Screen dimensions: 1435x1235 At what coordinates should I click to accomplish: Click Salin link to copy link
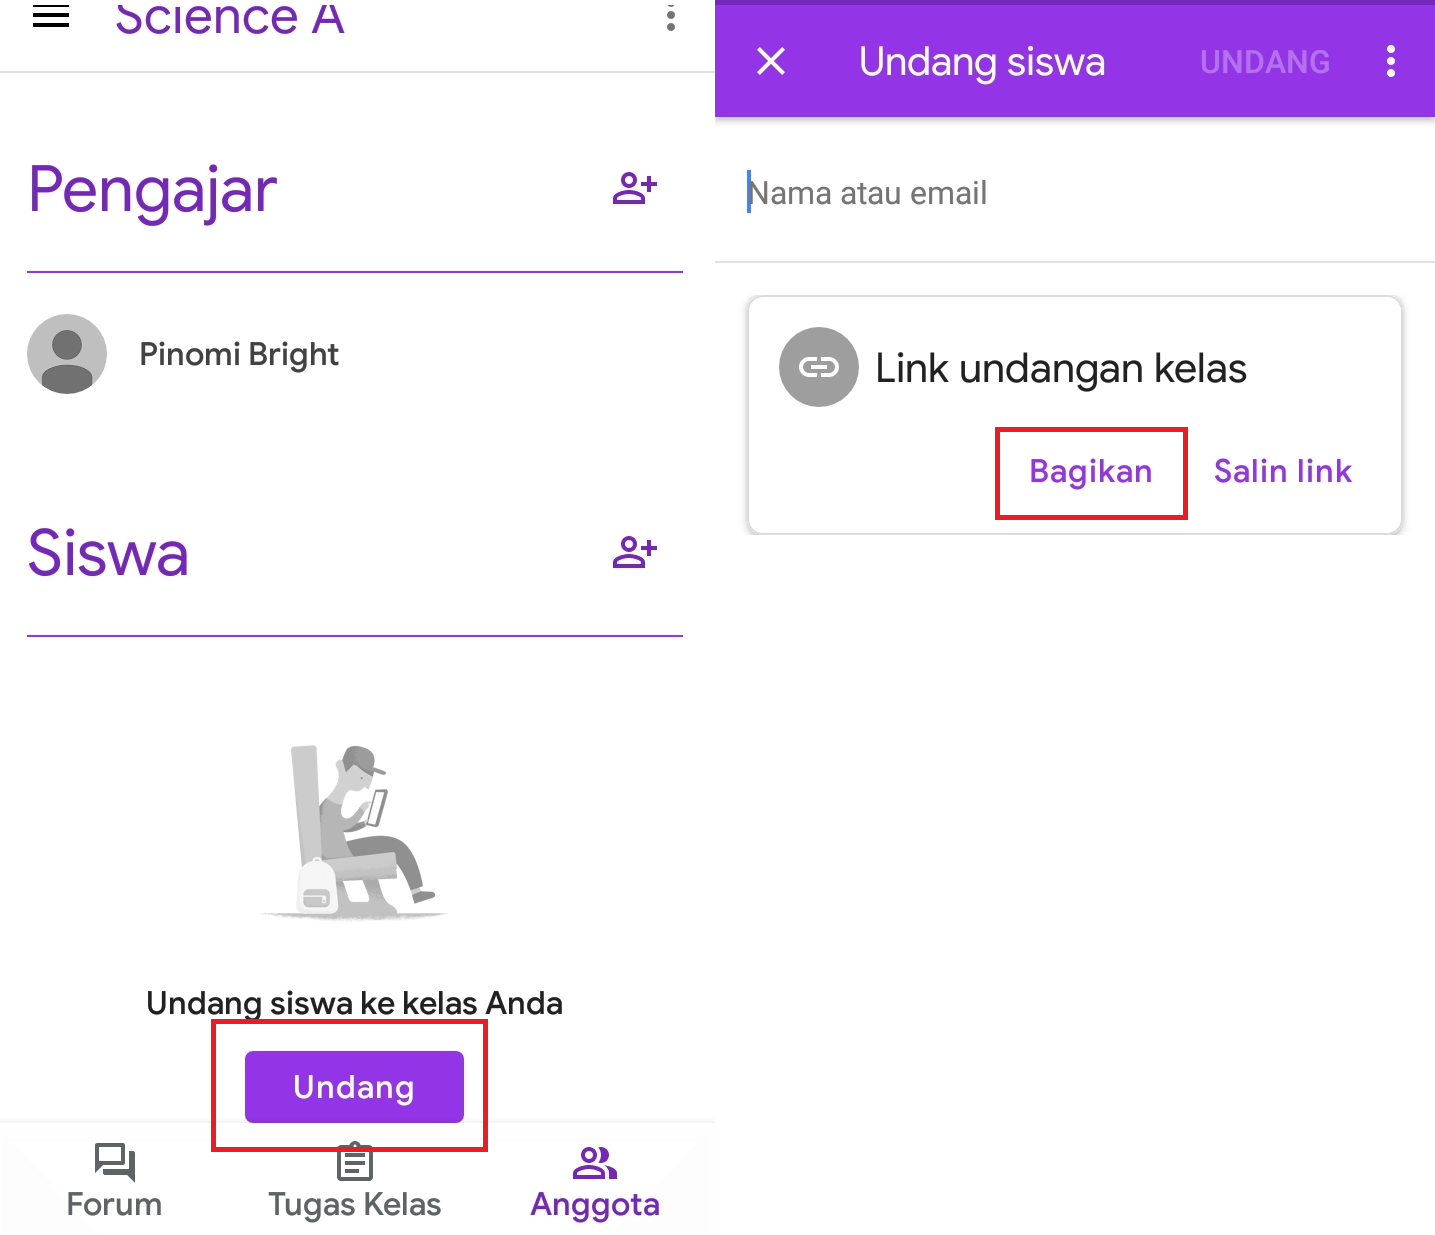click(1282, 471)
